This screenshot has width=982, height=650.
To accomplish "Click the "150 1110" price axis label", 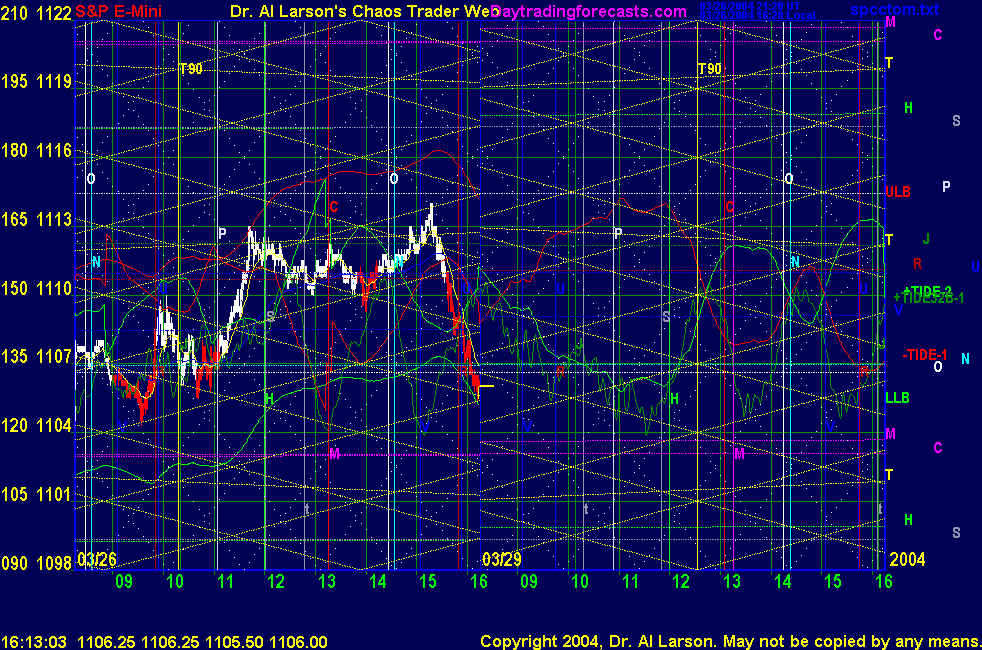I will point(36,288).
